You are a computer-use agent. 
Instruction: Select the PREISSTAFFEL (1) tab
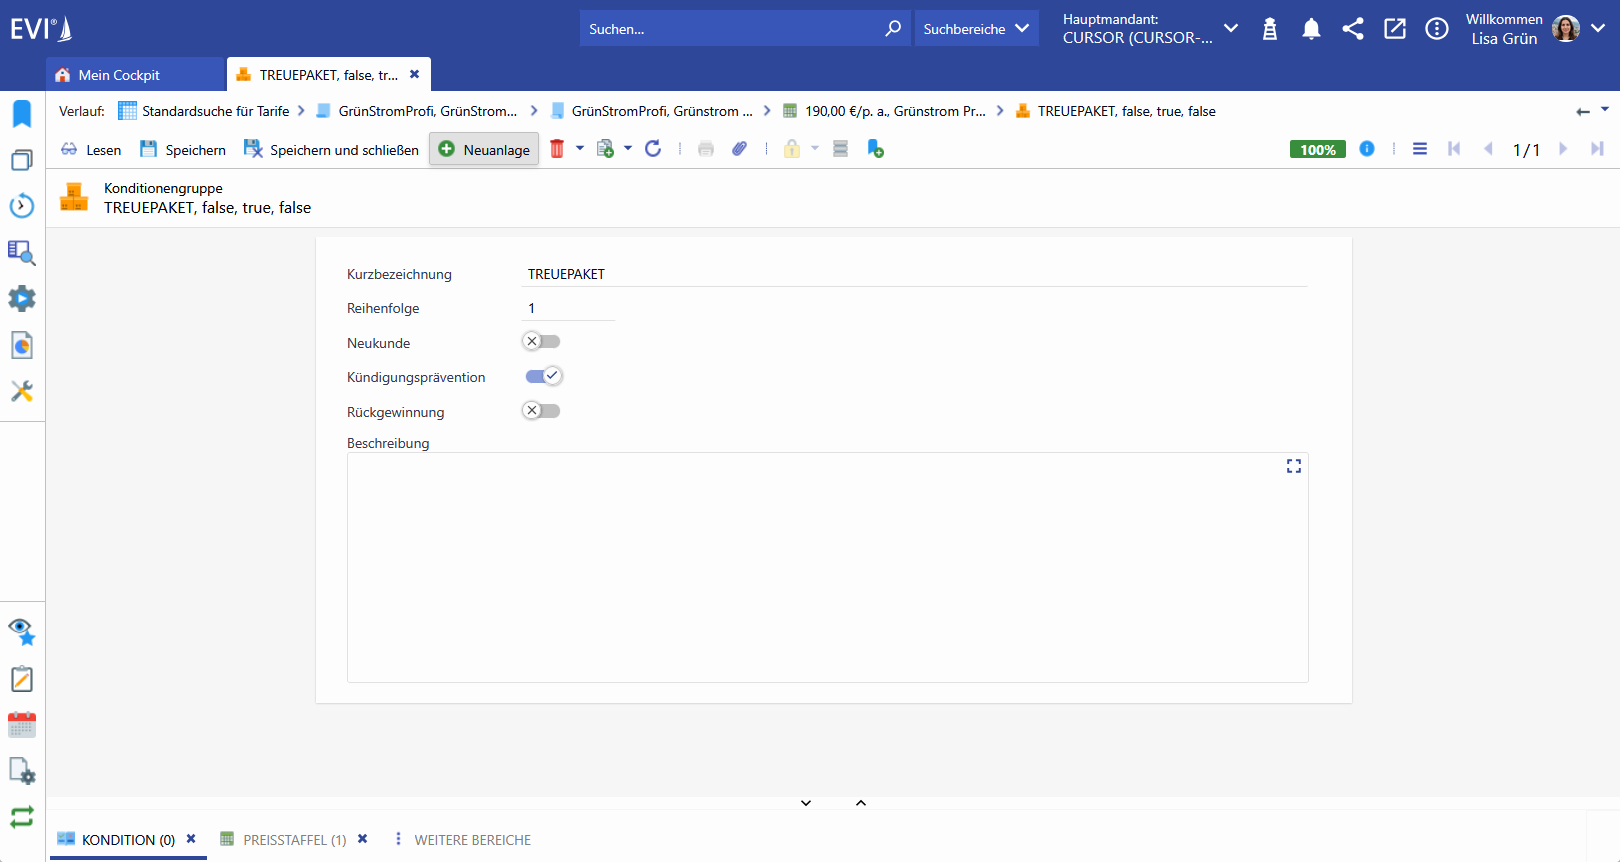(294, 840)
